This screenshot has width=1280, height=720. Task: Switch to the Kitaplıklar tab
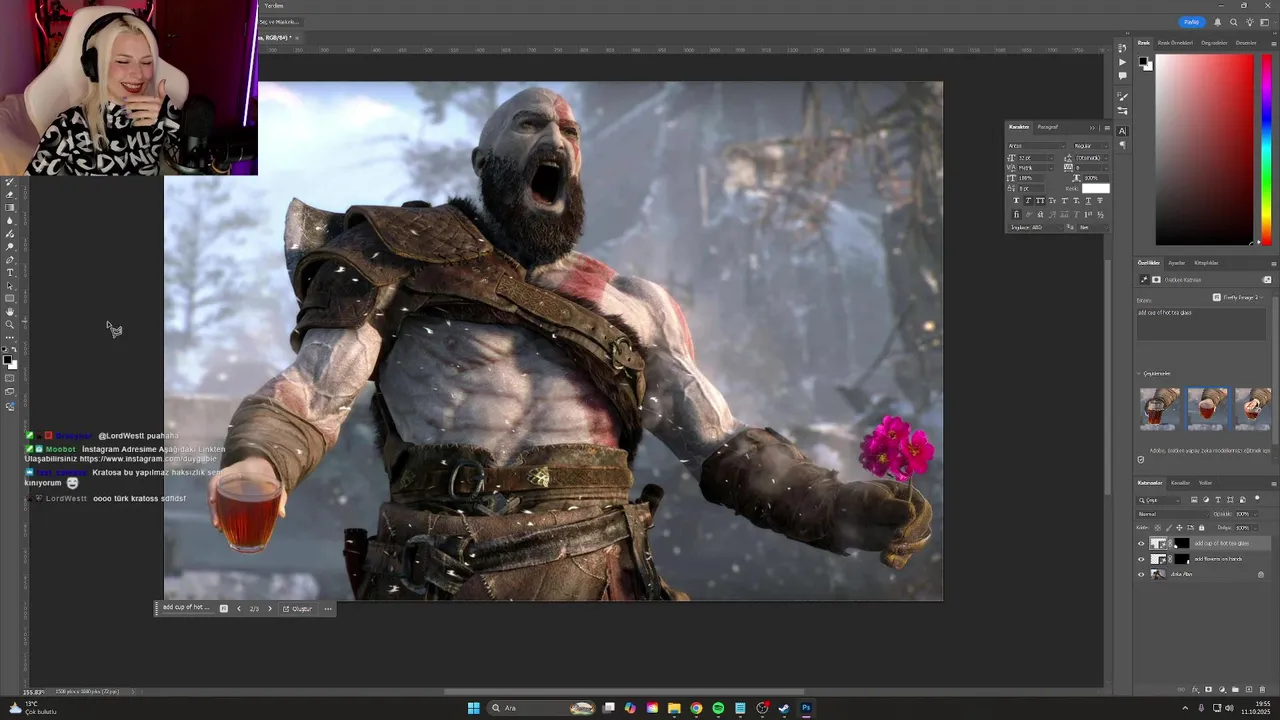point(1206,263)
